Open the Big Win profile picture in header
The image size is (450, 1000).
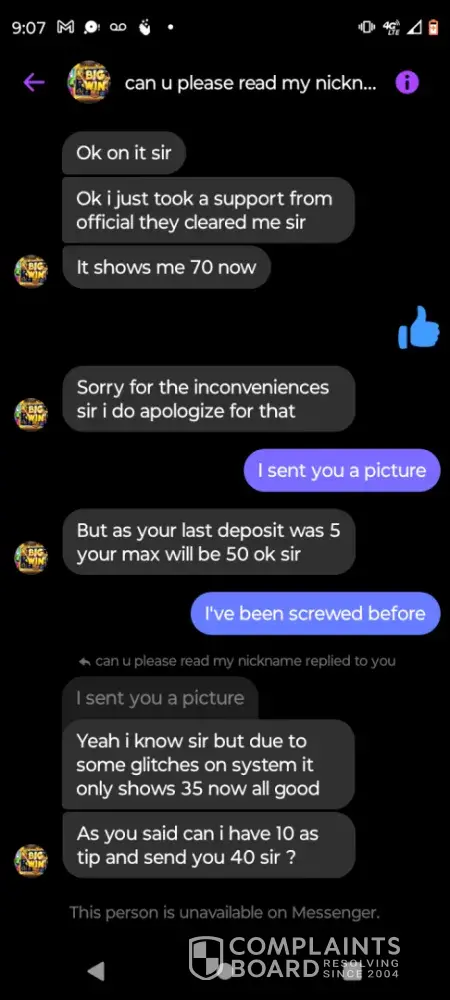point(89,82)
